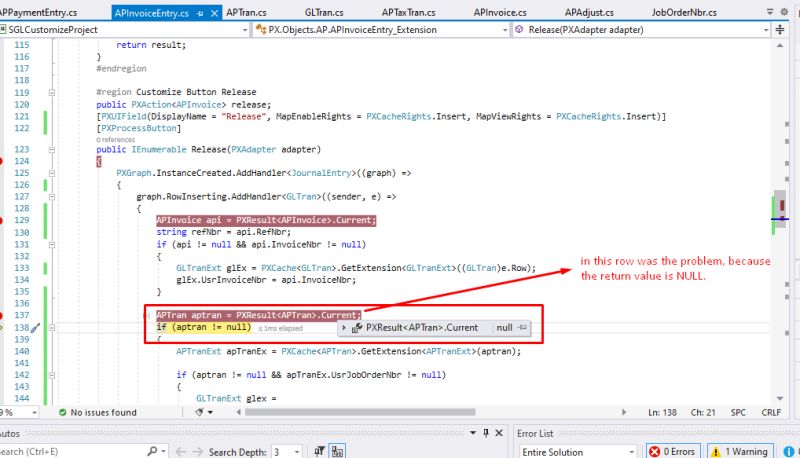Open the APTaxTran.cs tab
The width and height of the screenshot is (800, 458).
(x=409, y=13)
